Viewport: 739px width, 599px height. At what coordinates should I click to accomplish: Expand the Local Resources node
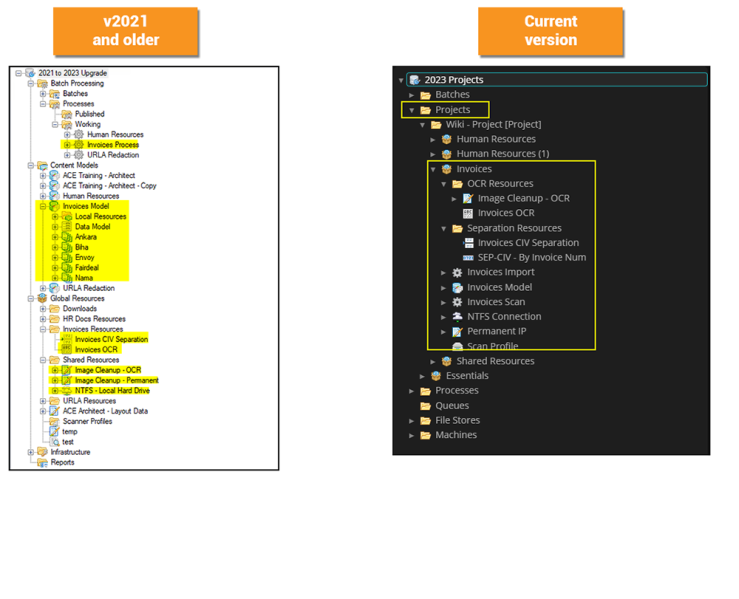(55, 217)
